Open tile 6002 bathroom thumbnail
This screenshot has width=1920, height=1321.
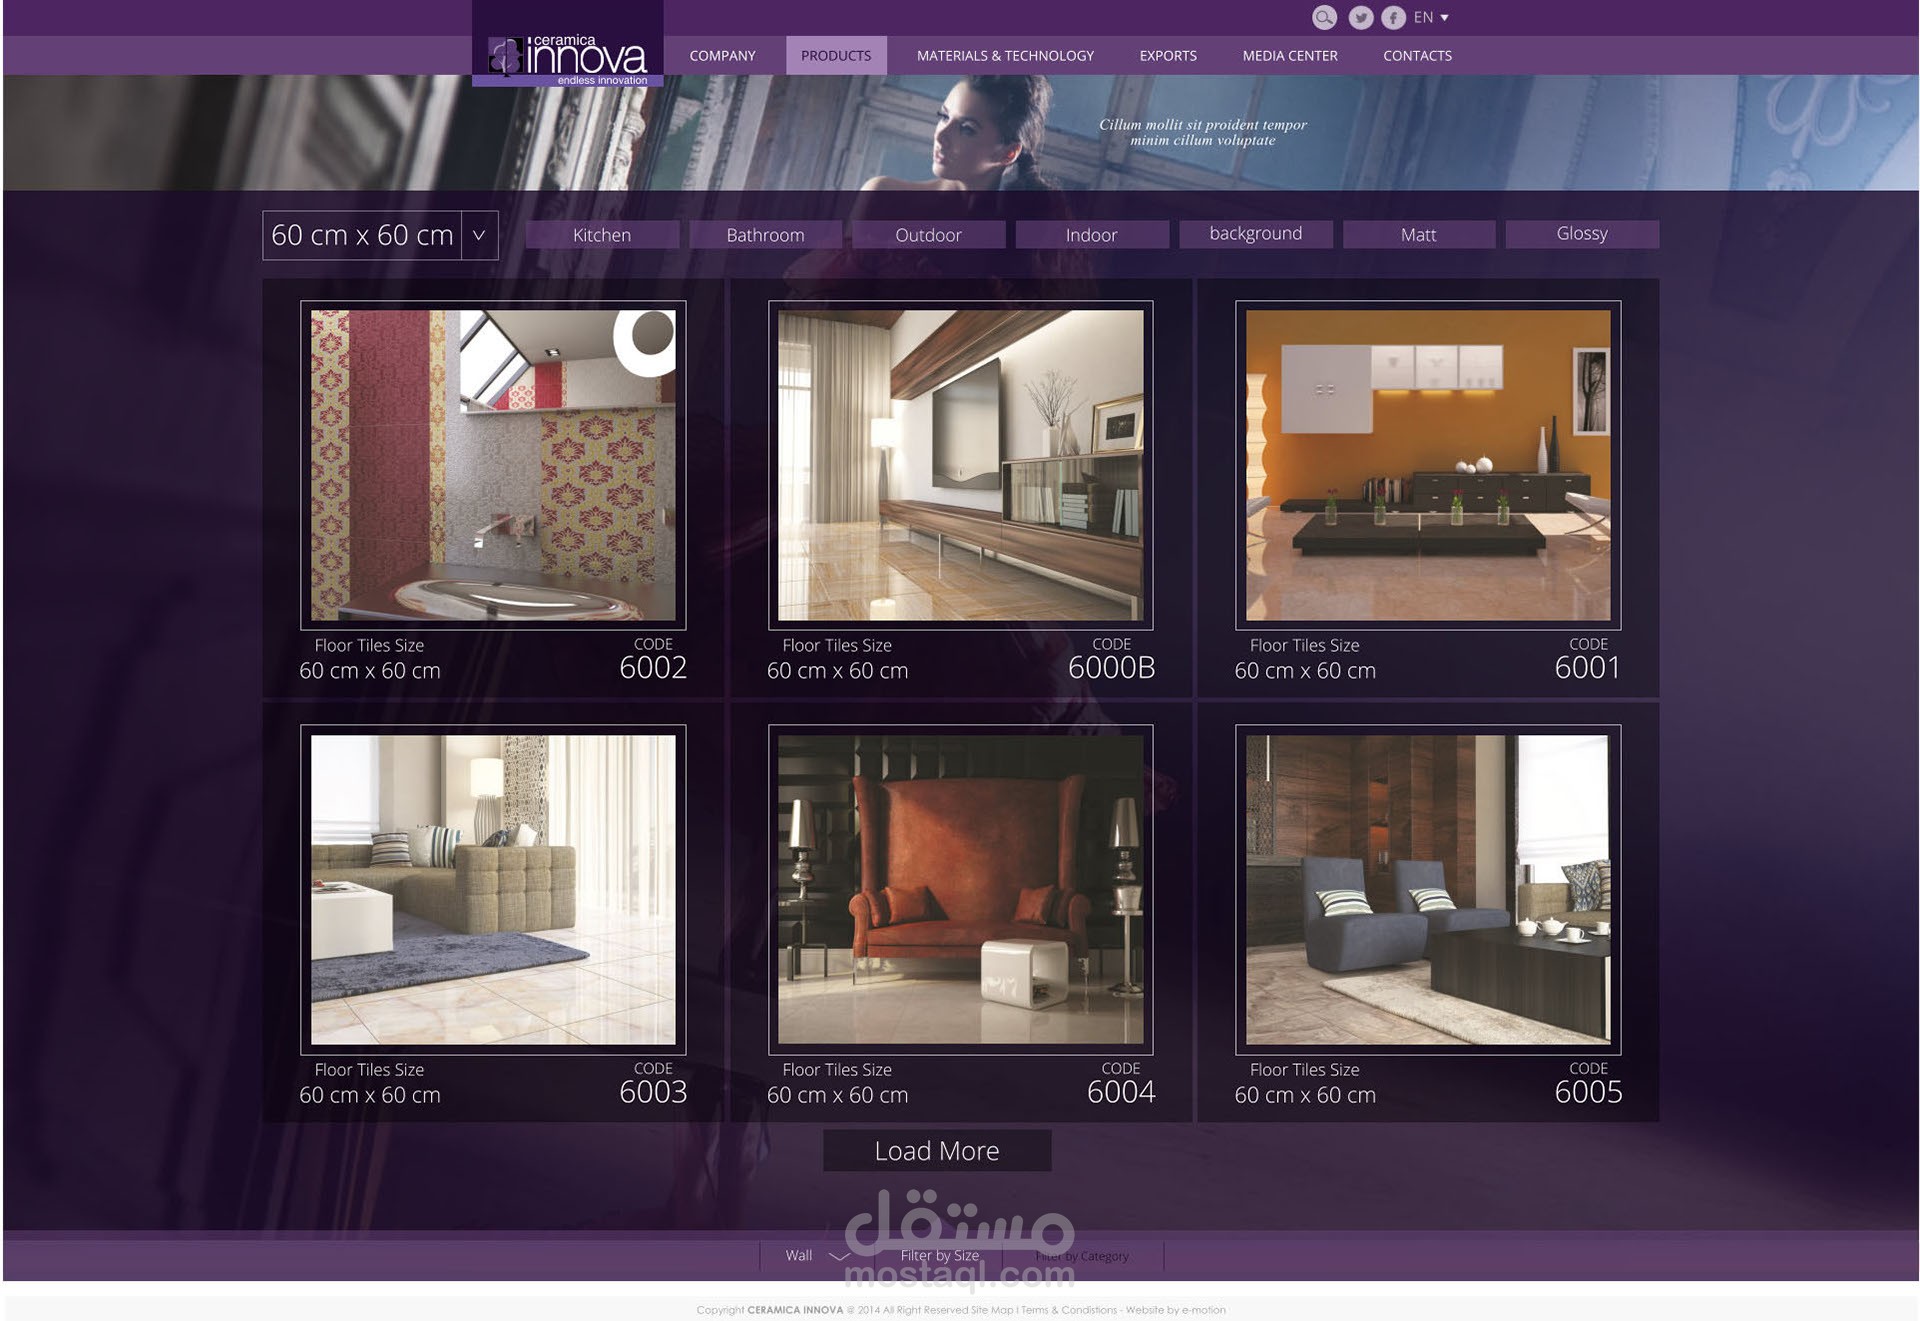(x=493, y=465)
